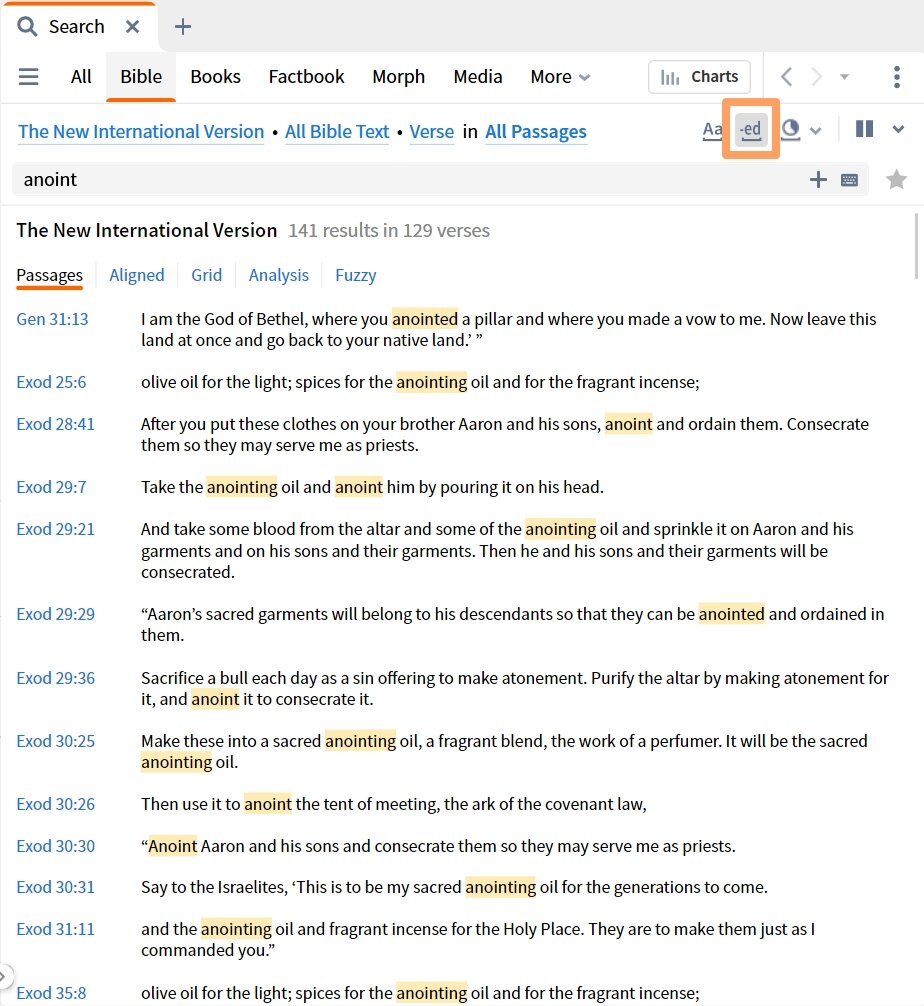Open Exod 35:8 reference
924x1006 pixels.
pyautogui.click(x=51, y=993)
